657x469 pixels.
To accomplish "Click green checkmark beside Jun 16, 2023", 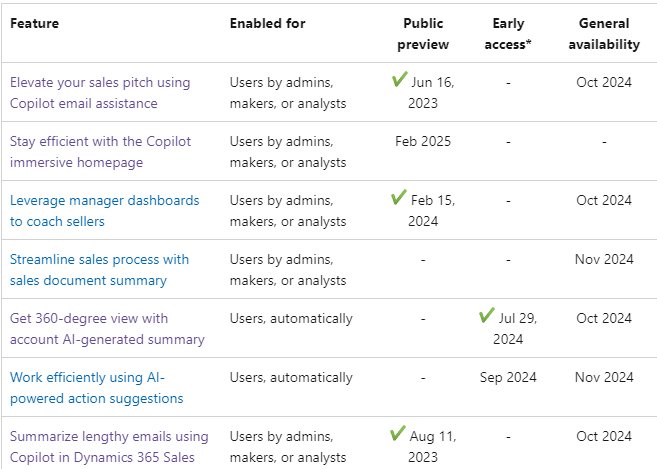I will [399, 79].
